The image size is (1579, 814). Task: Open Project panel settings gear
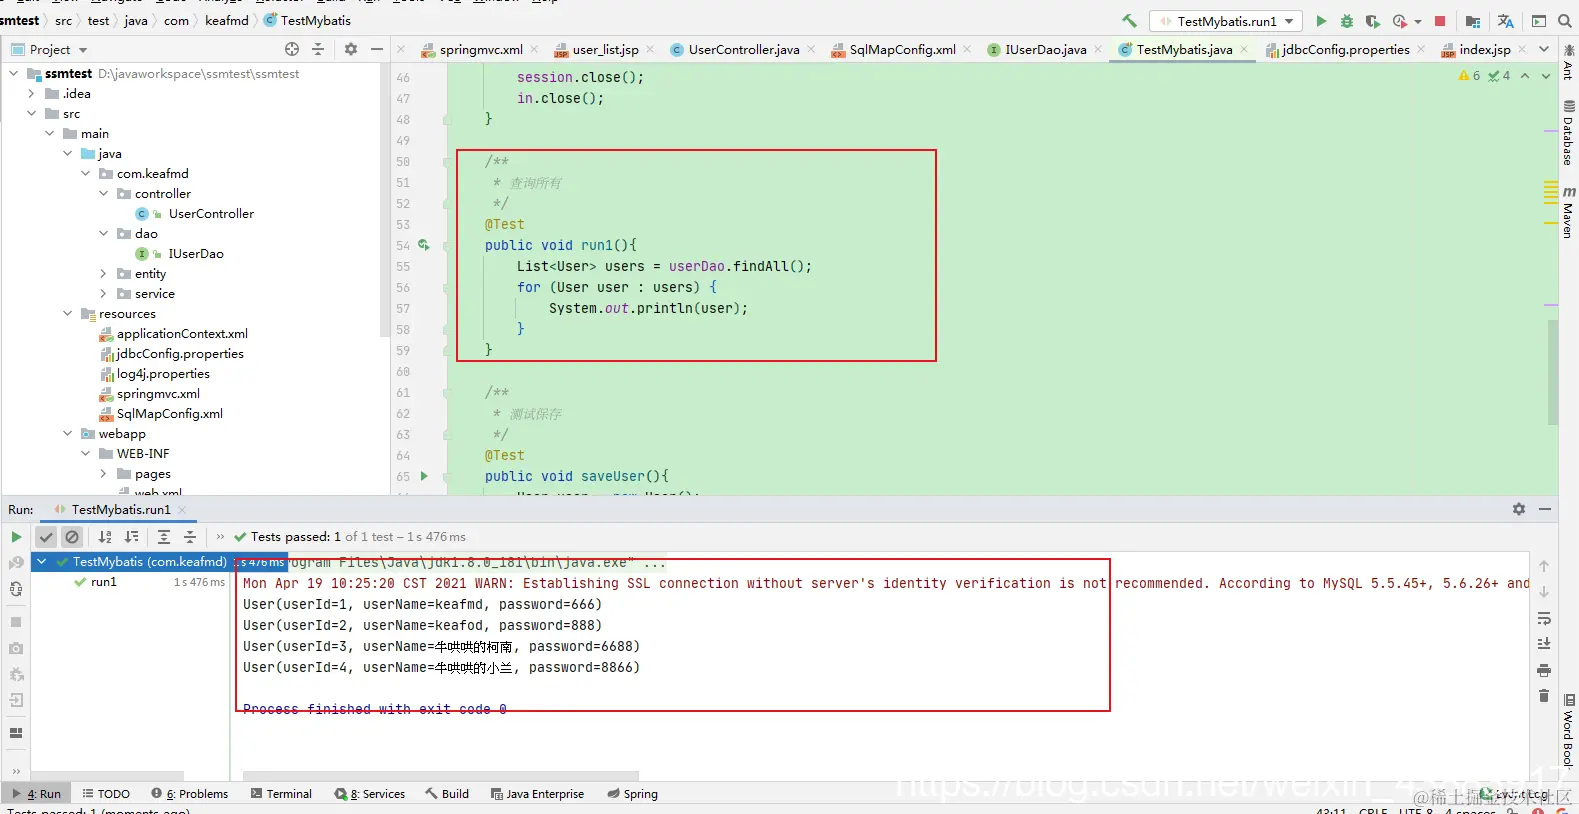(351, 49)
